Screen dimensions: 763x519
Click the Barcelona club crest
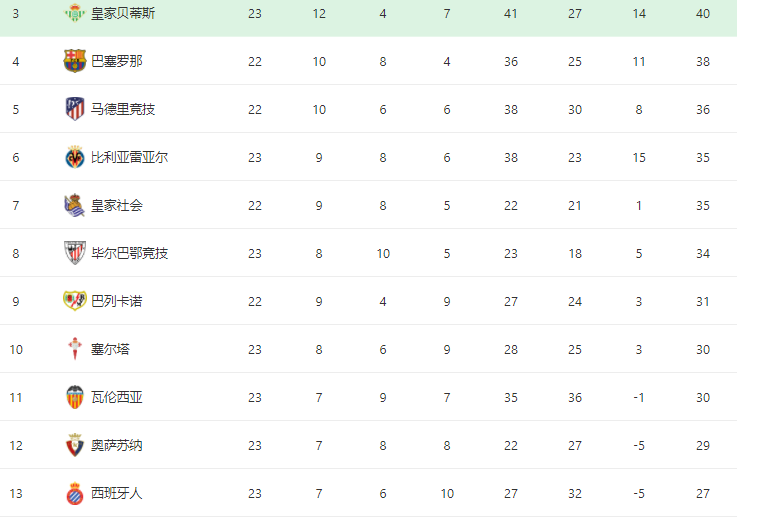click(75, 61)
